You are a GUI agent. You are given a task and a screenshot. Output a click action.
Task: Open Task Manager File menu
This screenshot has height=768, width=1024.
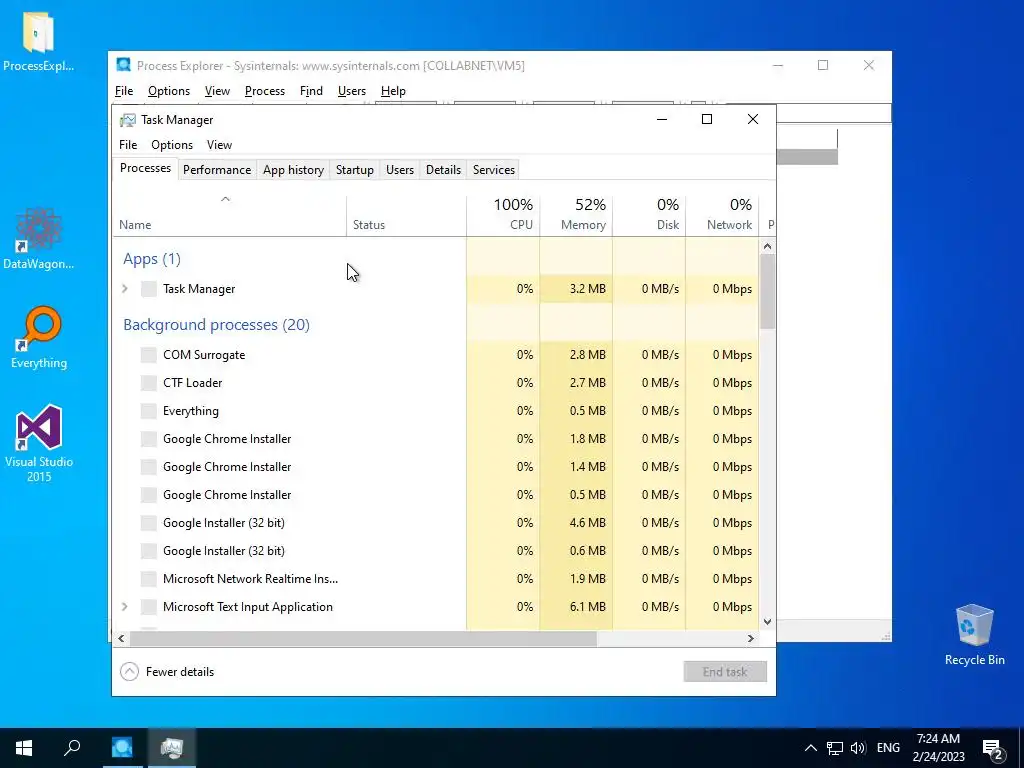[x=128, y=145]
